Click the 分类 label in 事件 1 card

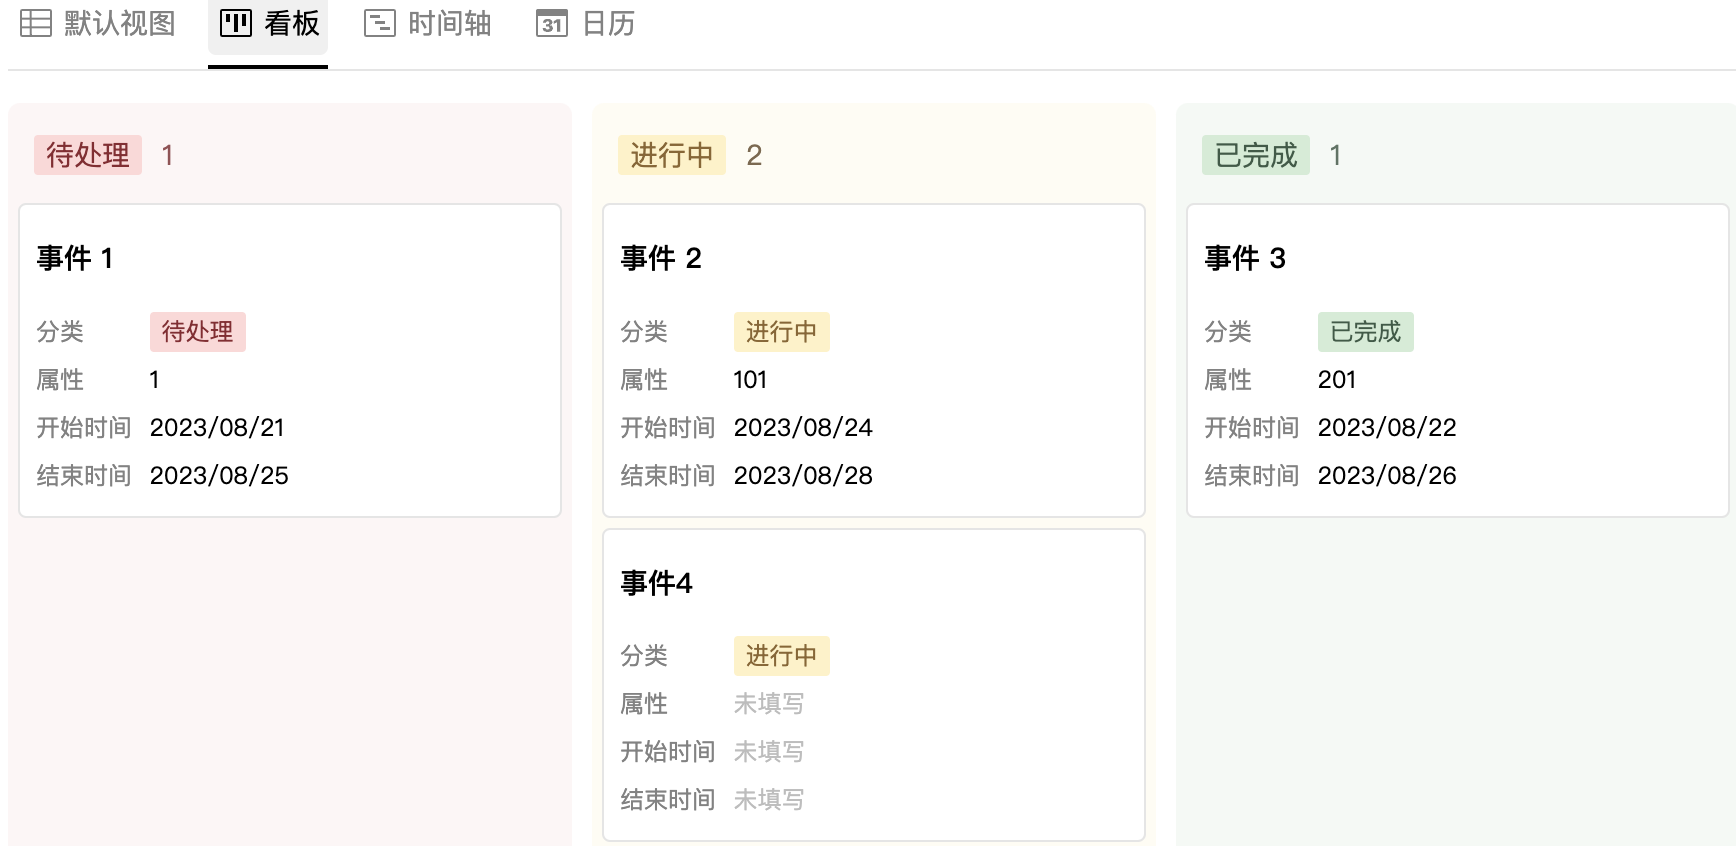60,332
